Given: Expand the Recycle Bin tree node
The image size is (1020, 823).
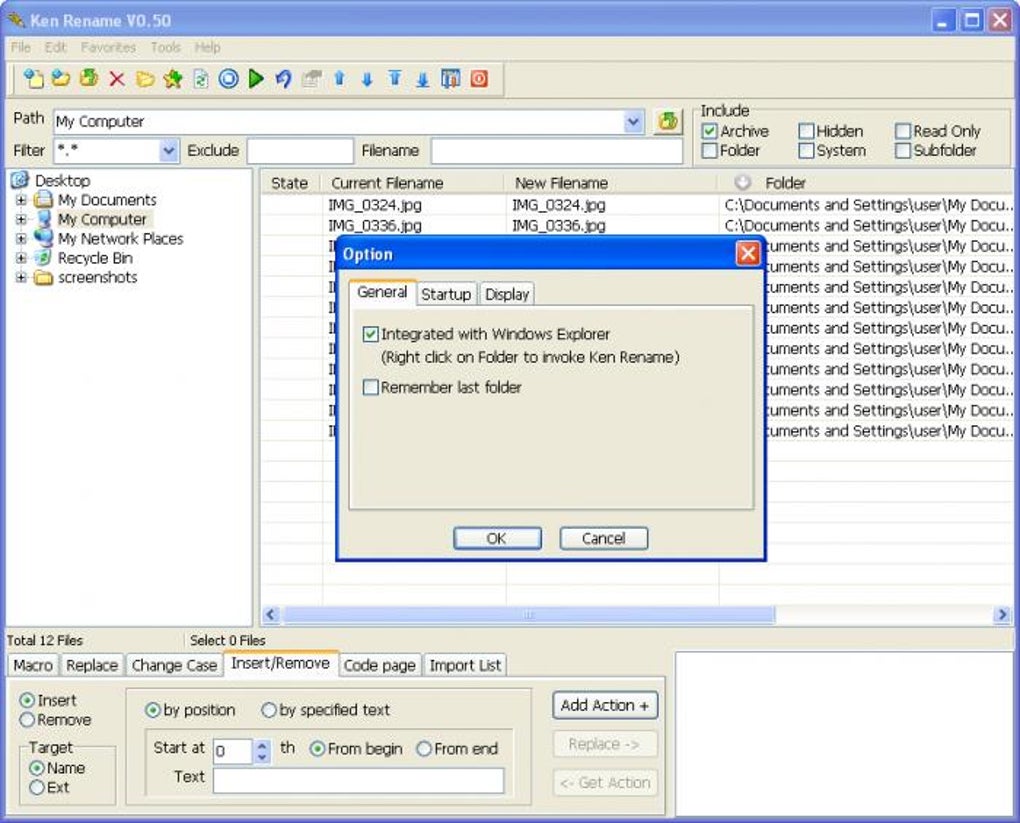Looking at the screenshot, I should pos(21,258).
